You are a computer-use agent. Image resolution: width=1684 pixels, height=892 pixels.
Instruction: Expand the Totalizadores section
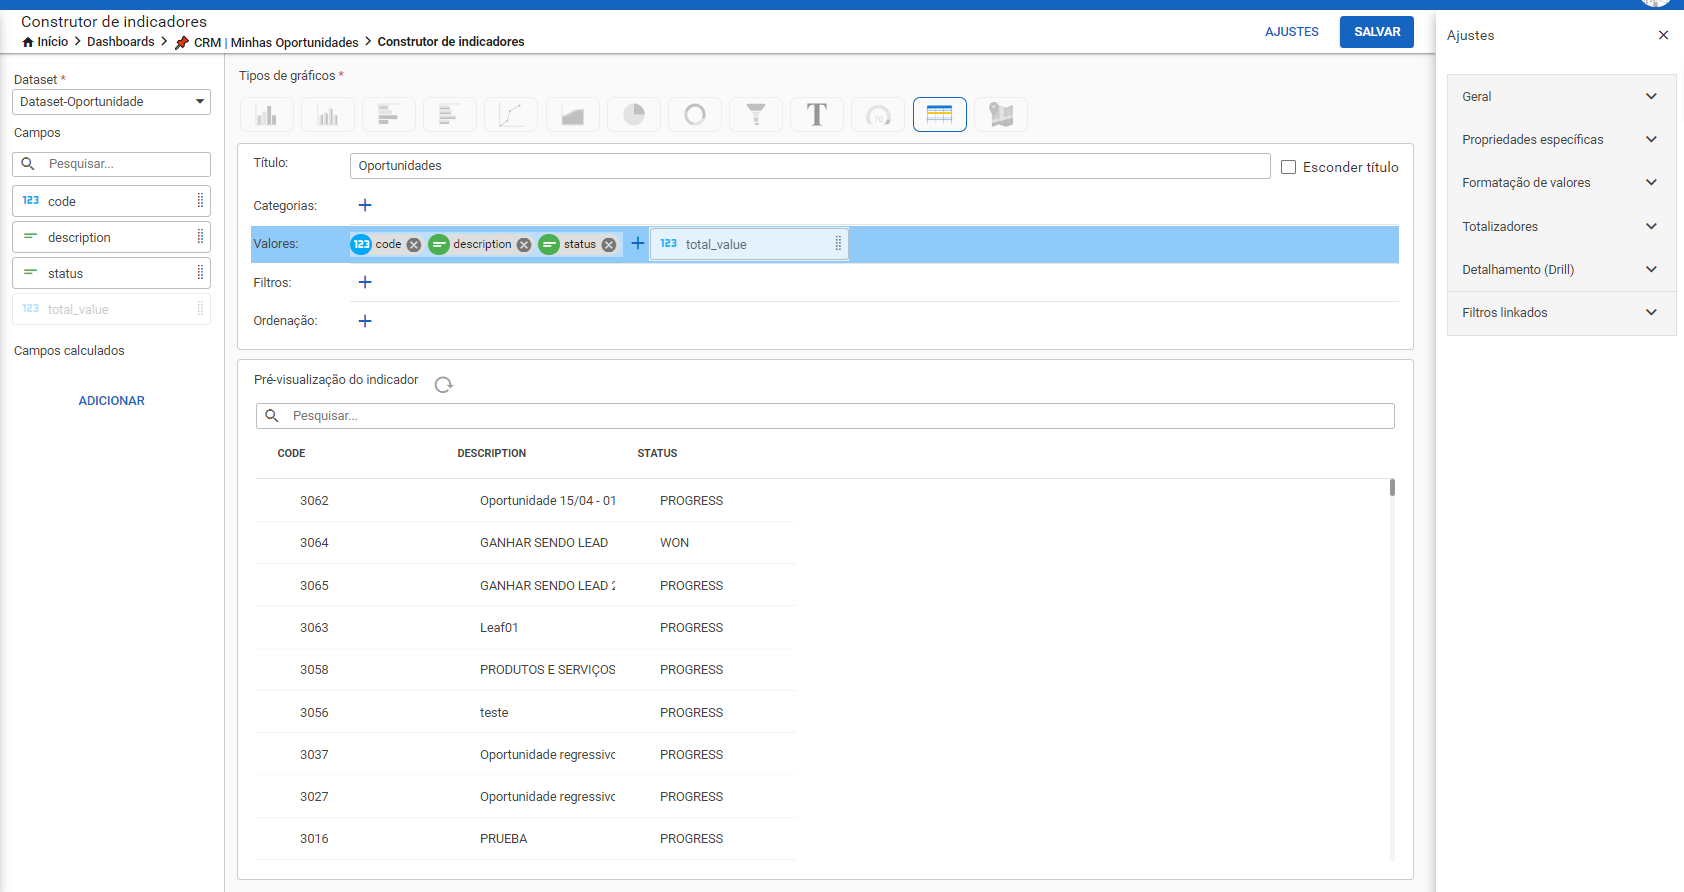pyautogui.click(x=1561, y=227)
